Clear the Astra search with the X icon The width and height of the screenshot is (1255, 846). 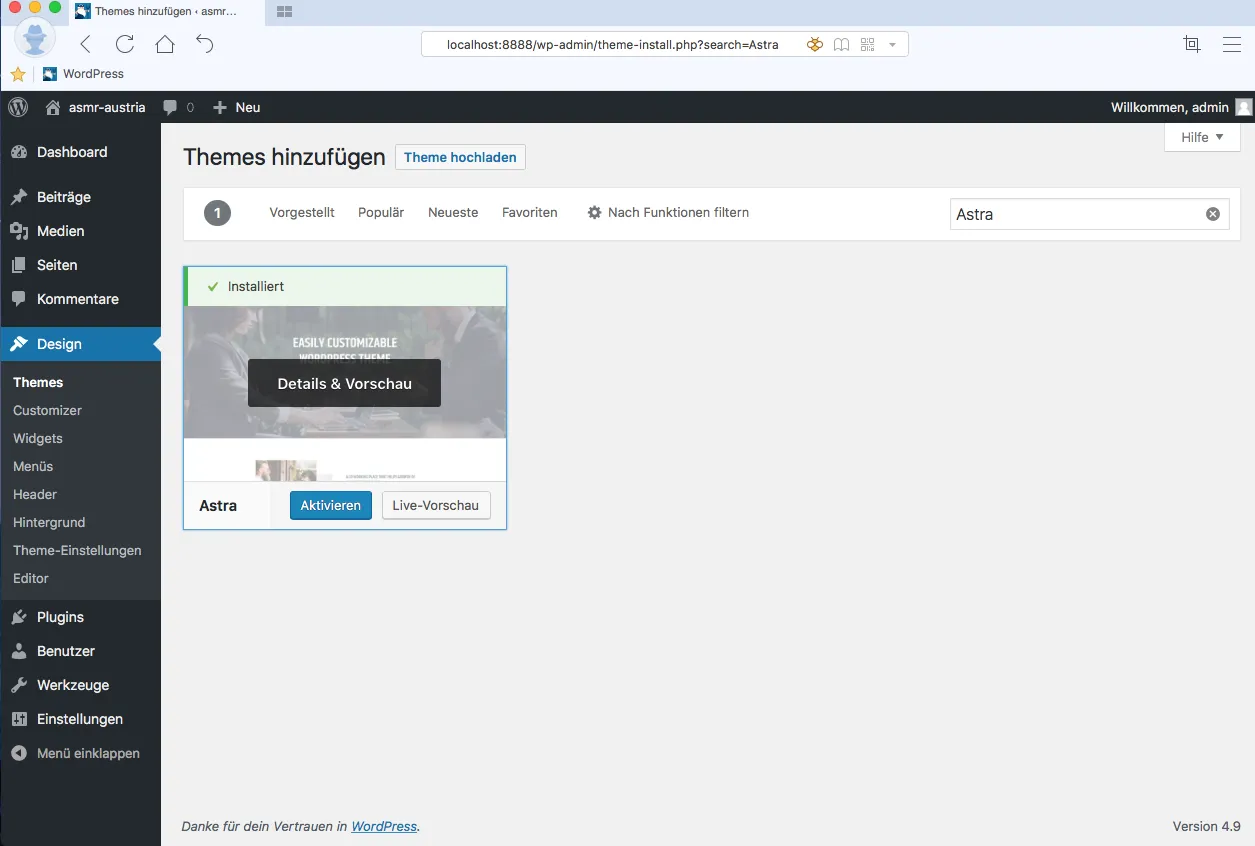pos(1213,214)
